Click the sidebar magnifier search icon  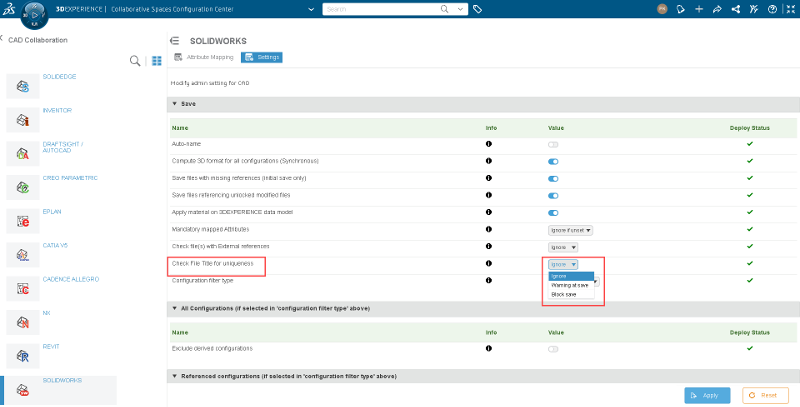click(135, 61)
